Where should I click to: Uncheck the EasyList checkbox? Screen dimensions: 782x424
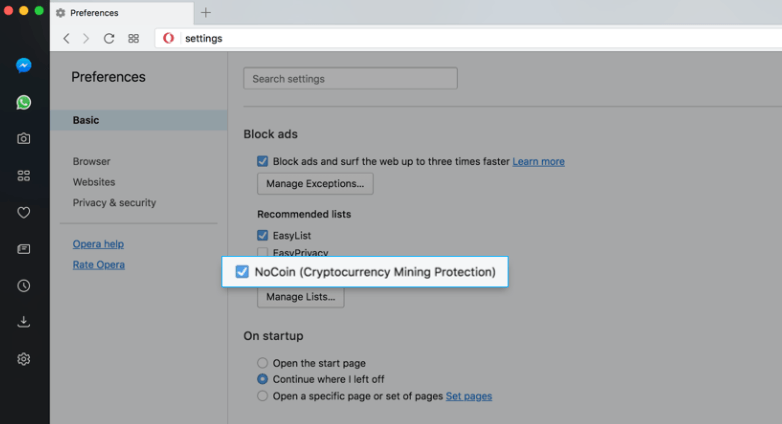pos(263,236)
